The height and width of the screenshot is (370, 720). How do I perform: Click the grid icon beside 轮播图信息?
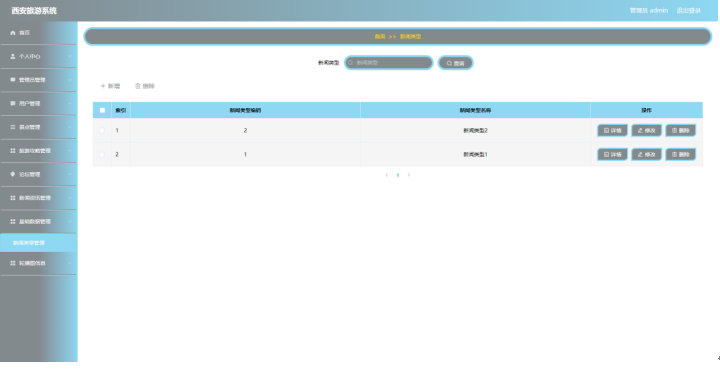coord(13,263)
